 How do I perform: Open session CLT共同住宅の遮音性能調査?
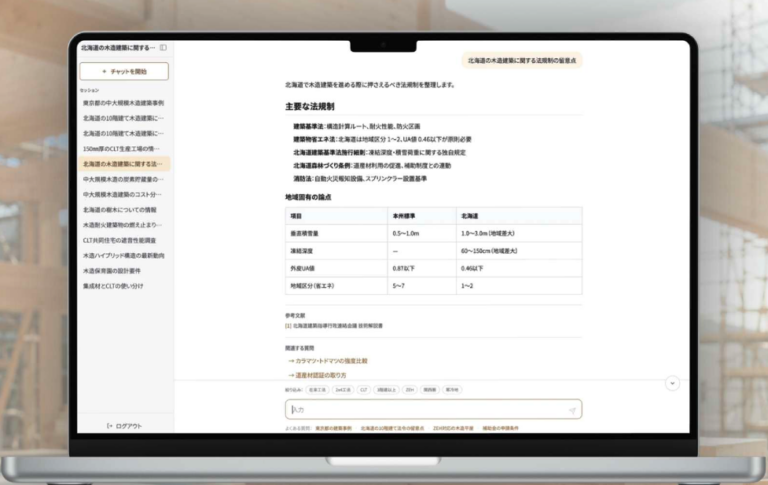pyautogui.click(x=123, y=240)
